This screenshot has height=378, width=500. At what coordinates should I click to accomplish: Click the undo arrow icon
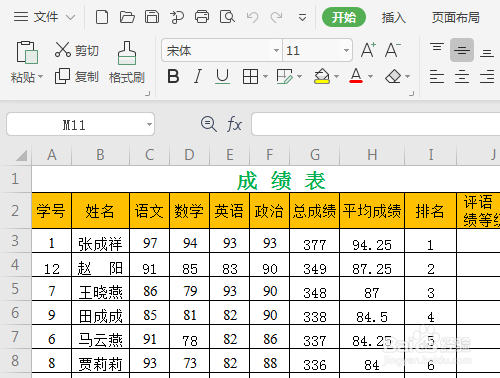point(252,17)
